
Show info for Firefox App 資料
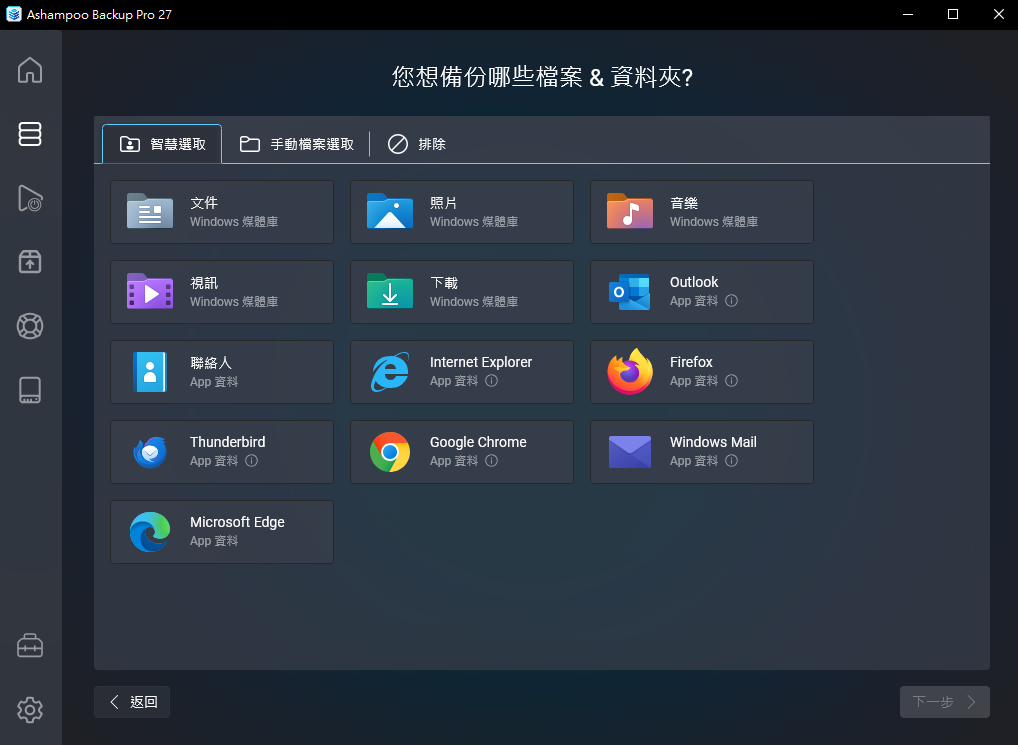(731, 380)
